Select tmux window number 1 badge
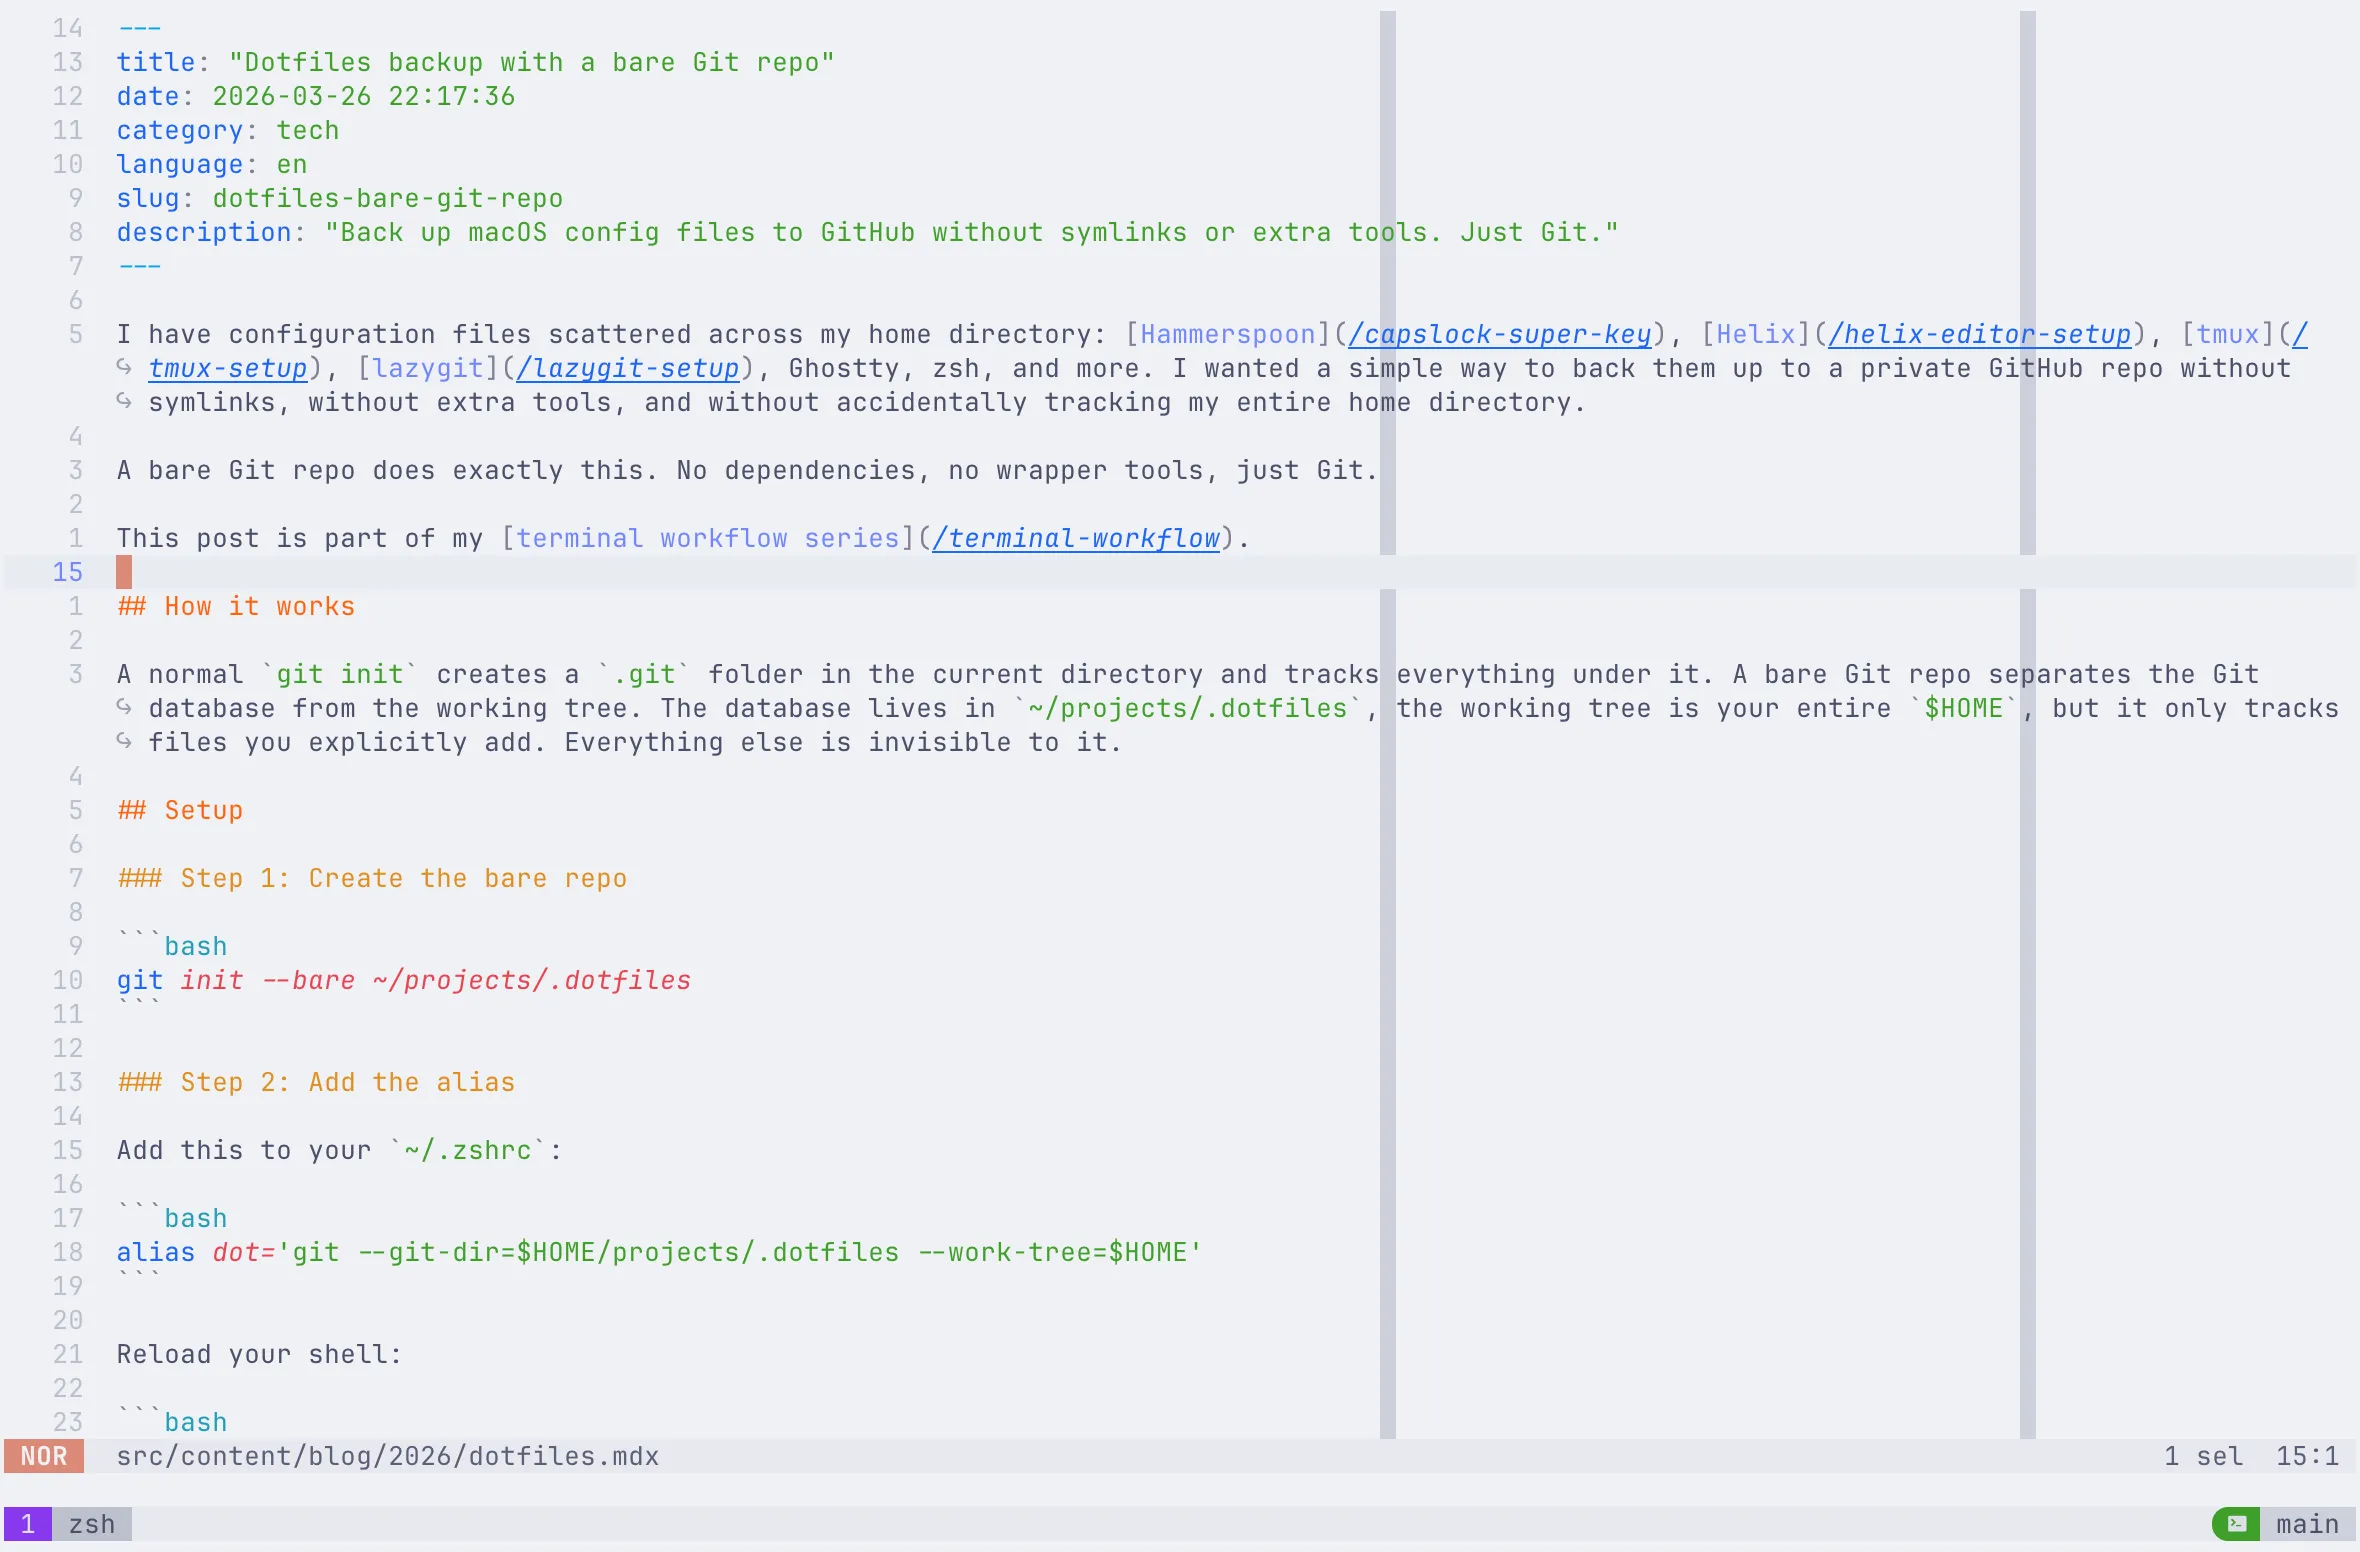The image size is (2360, 1552). click(x=28, y=1524)
